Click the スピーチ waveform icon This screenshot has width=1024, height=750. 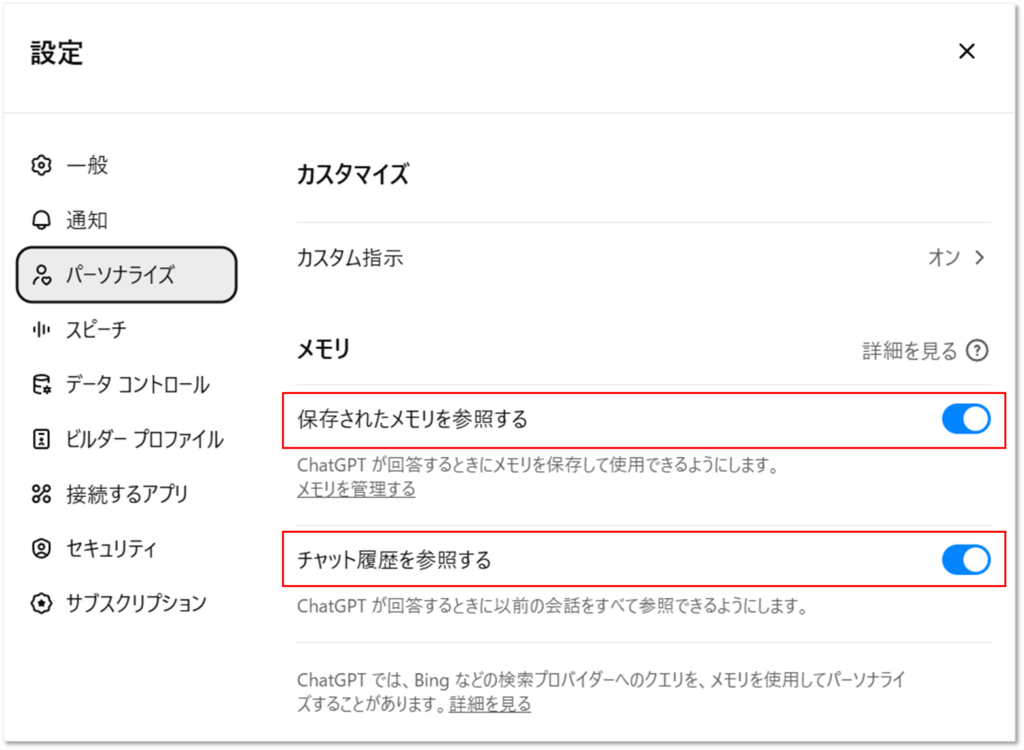pyautogui.click(x=41, y=329)
